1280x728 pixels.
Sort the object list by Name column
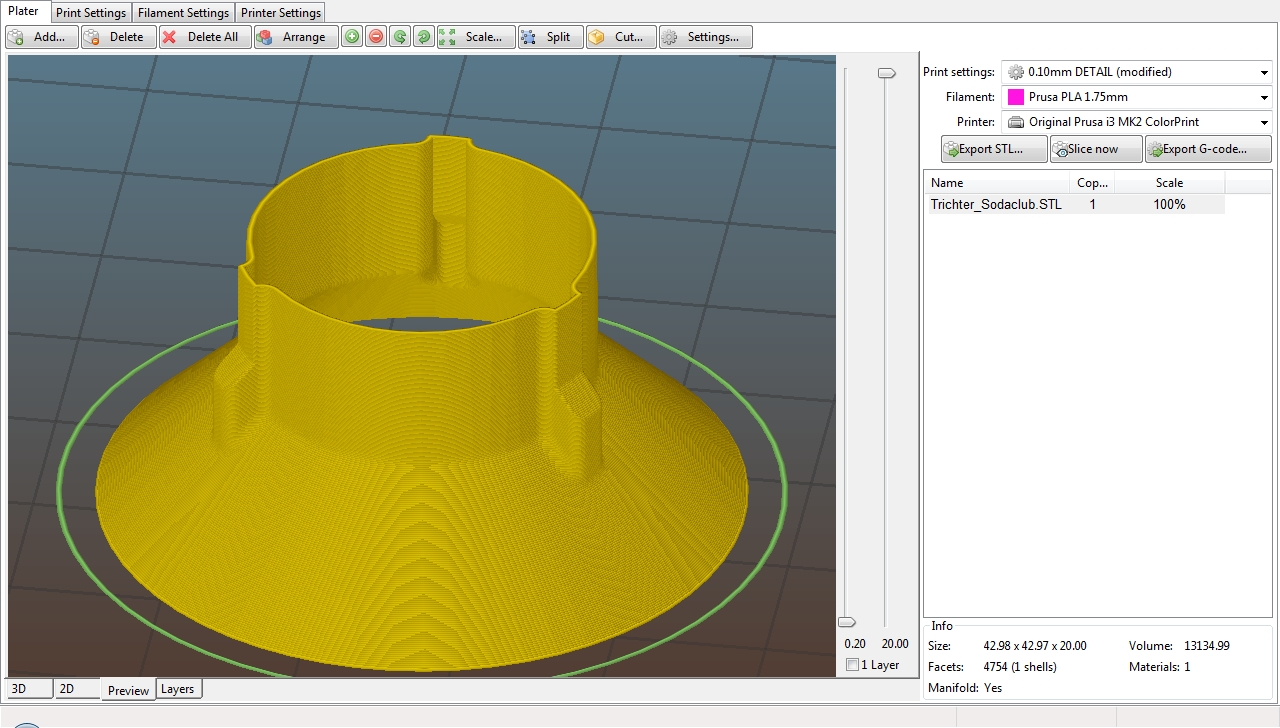[998, 183]
